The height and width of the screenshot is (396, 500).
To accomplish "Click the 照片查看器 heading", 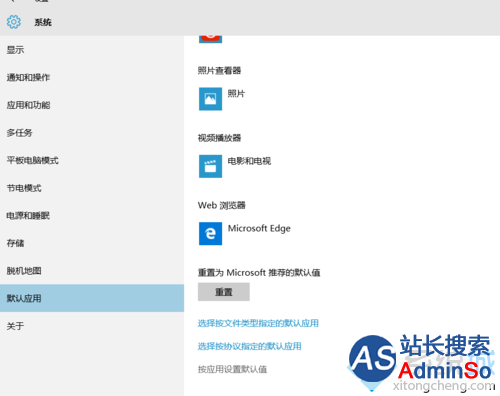I will [219, 70].
